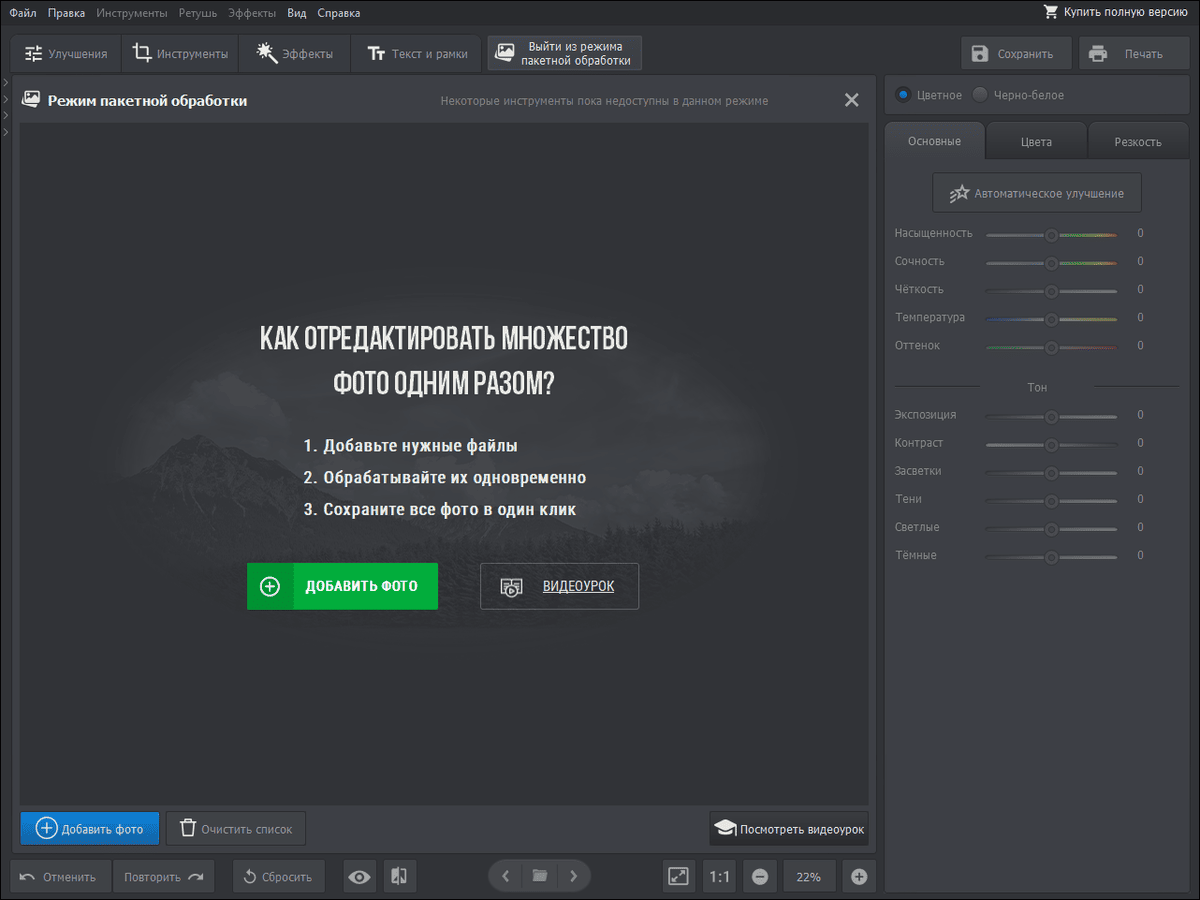The width and height of the screenshot is (1200, 900).
Task: Click the Тени slider handle
Action: point(1051,500)
